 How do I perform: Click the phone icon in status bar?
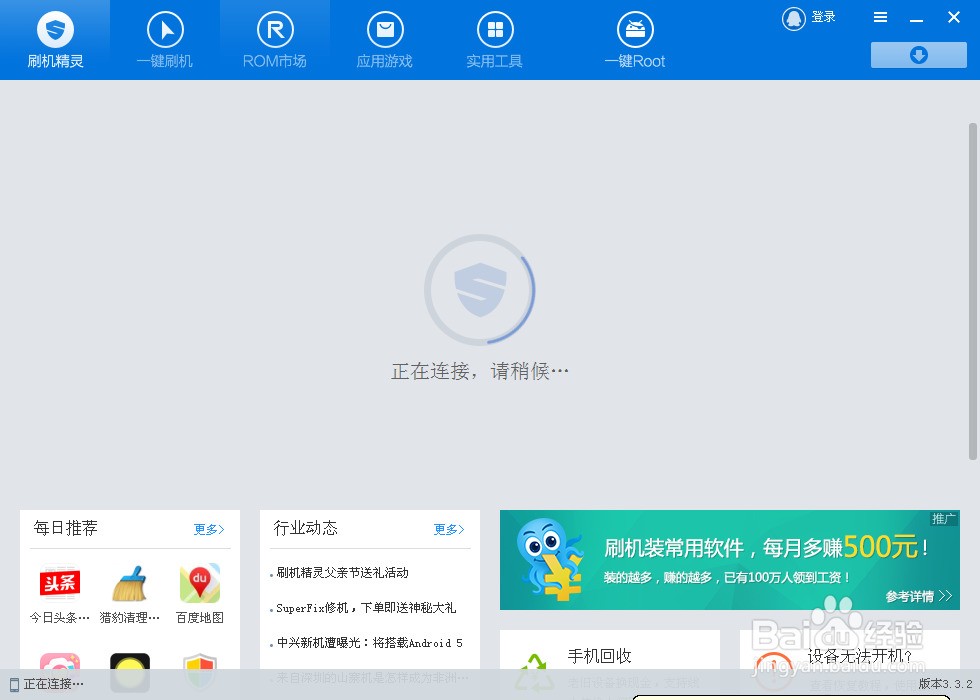tap(14, 684)
